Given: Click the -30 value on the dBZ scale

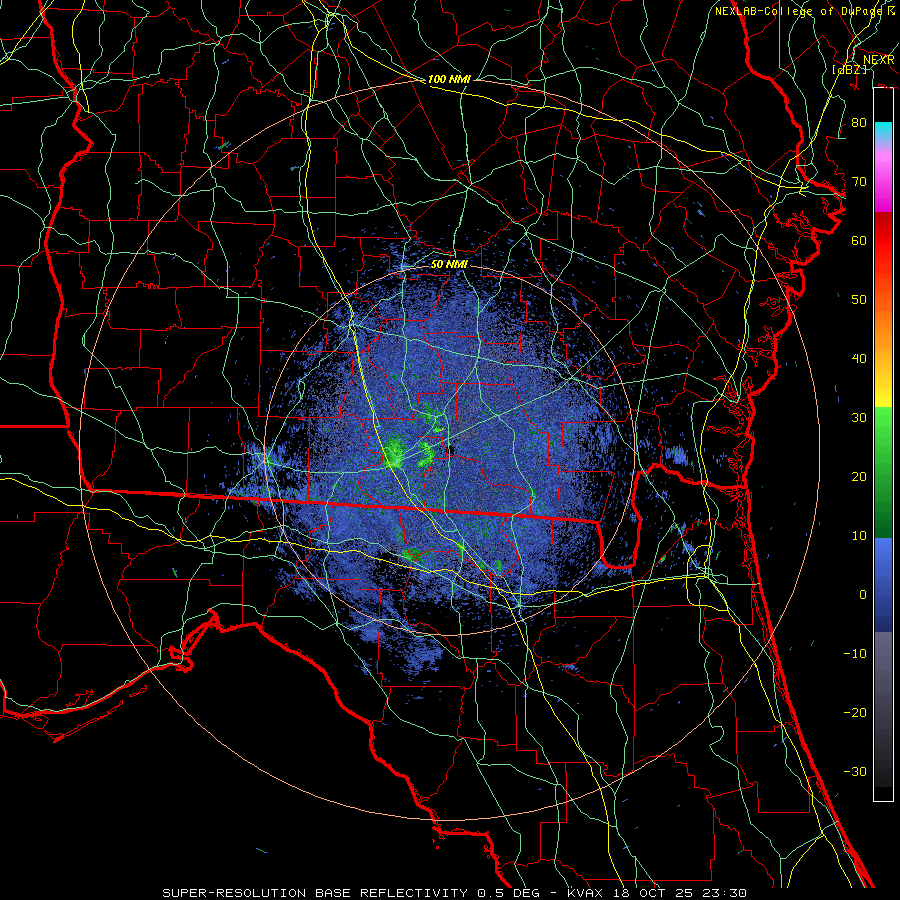Looking at the screenshot, I should [855, 771].
